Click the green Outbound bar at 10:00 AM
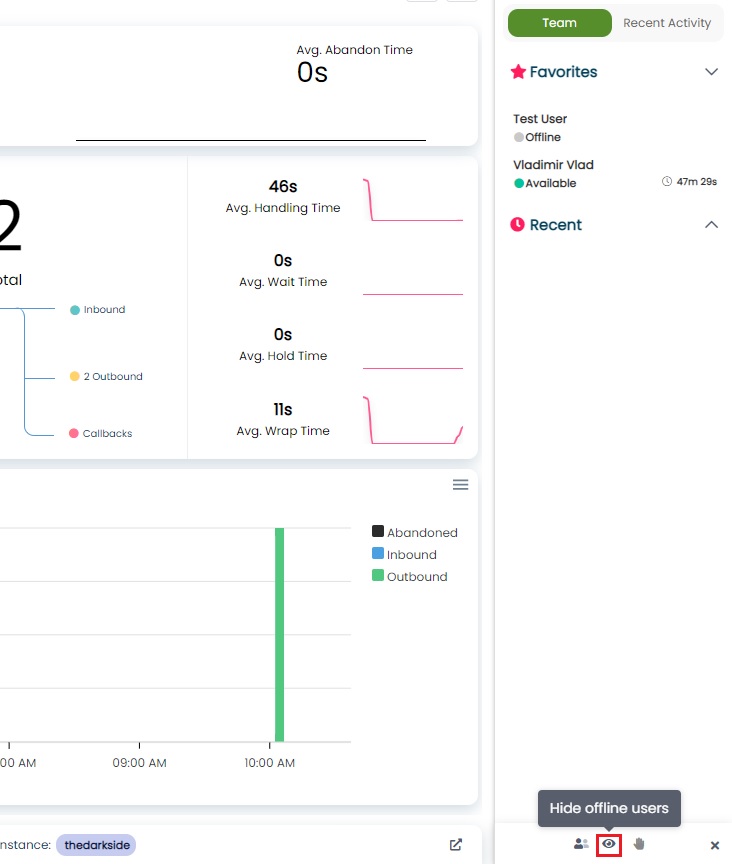This screenshot has height=864, width=732. click(279, 634)
